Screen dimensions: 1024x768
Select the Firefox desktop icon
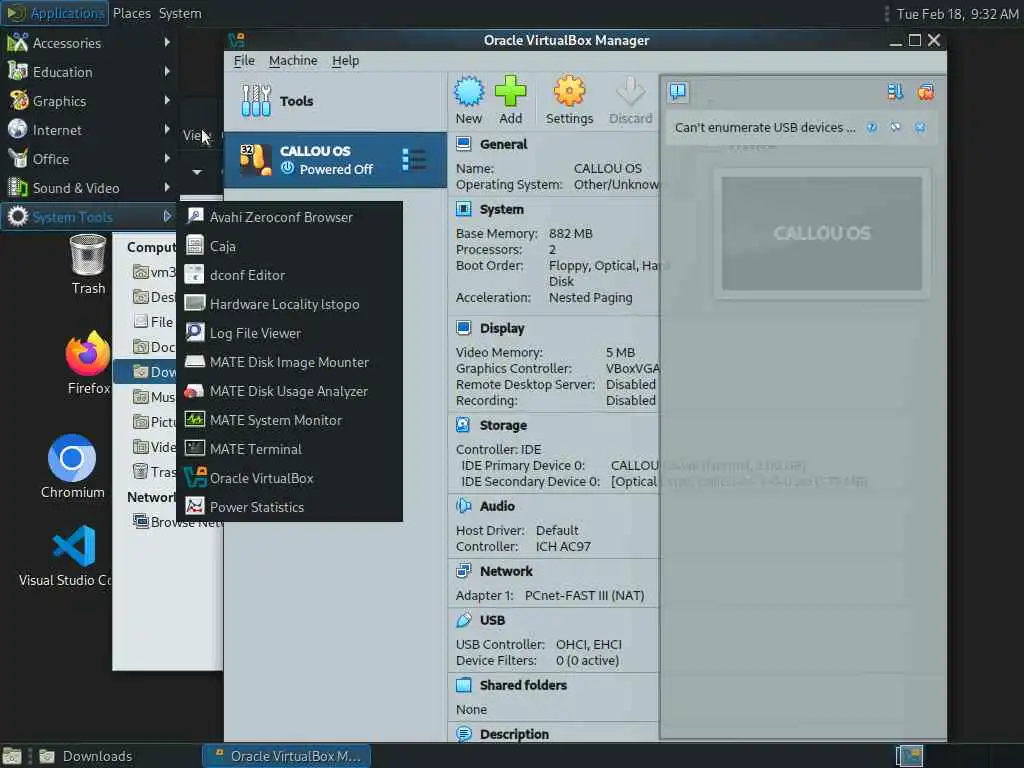[x=88, y=363]
